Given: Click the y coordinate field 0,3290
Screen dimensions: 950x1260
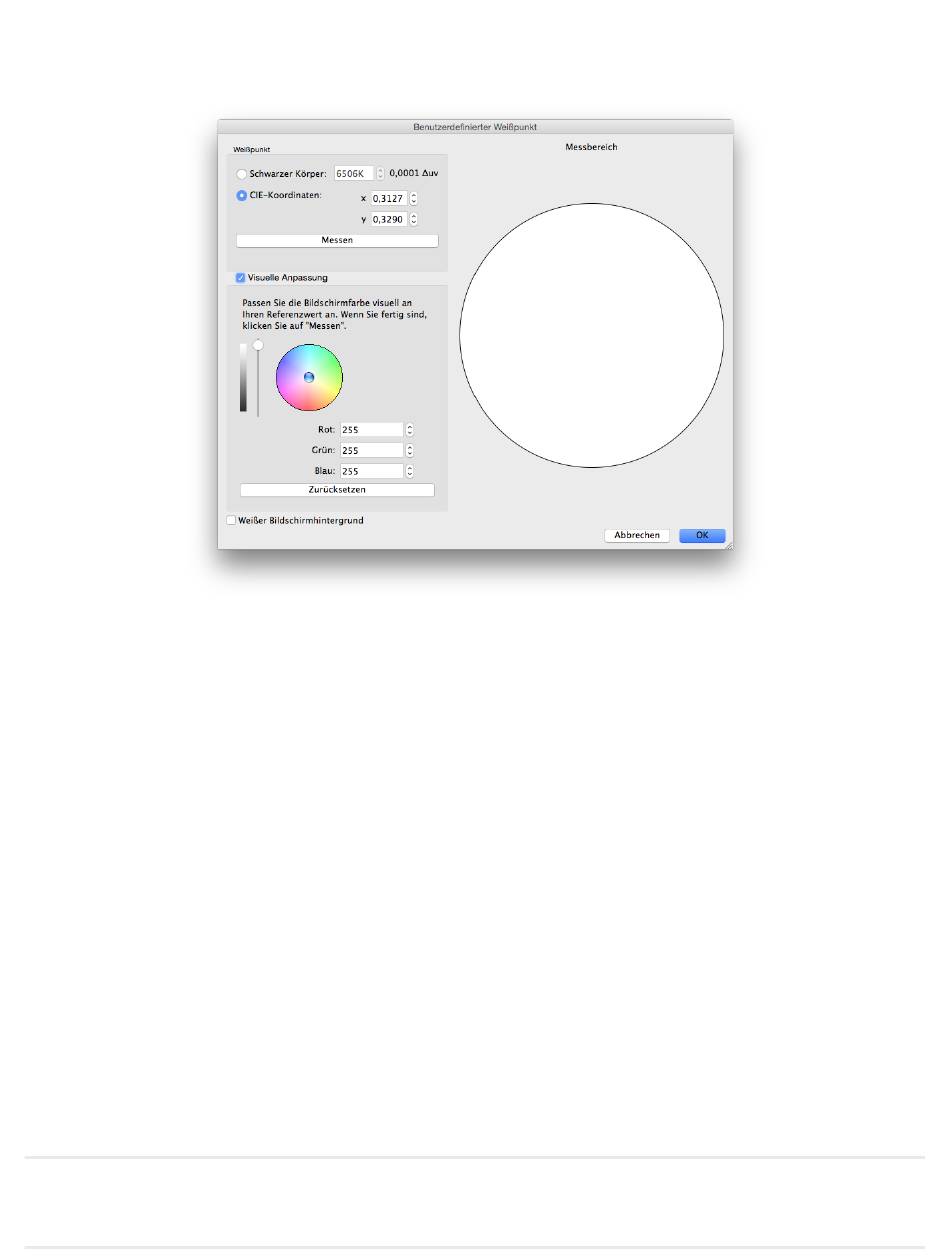Looking at the screenshot, I should [389, 219].
